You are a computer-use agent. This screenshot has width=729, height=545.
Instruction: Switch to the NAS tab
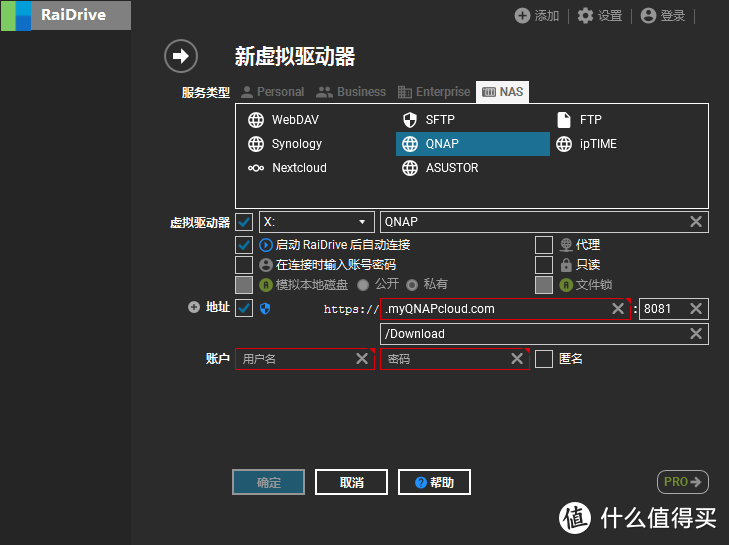tap(503, 92)
